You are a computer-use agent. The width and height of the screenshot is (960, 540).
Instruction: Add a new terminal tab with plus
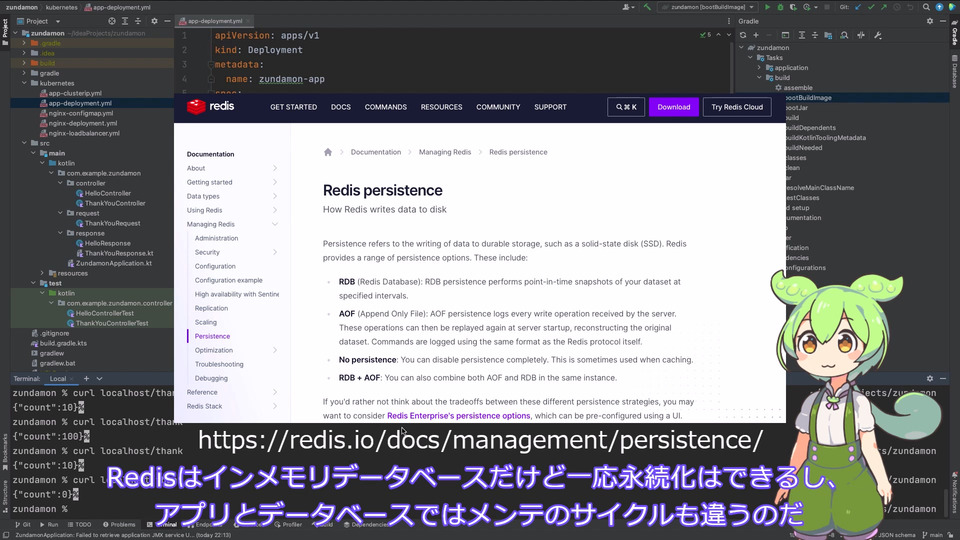86,379
